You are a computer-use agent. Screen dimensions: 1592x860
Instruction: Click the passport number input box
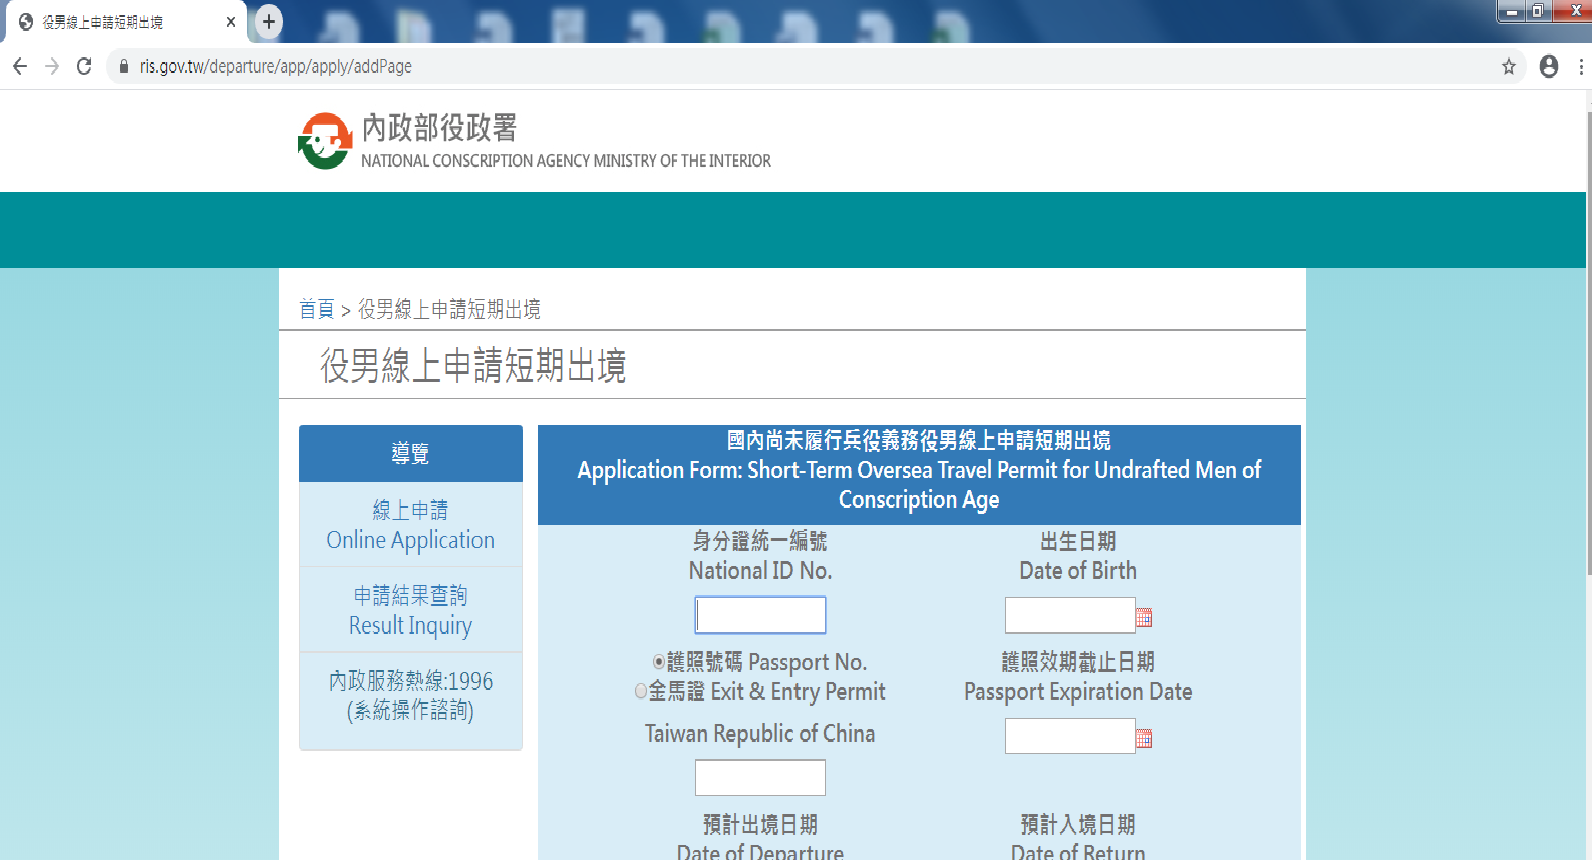(760, 777)
